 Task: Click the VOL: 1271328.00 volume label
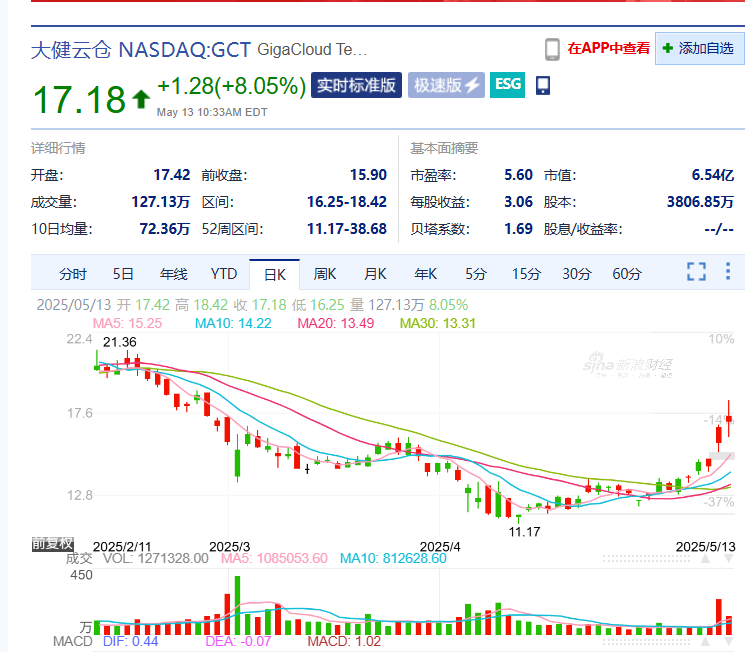156,558
